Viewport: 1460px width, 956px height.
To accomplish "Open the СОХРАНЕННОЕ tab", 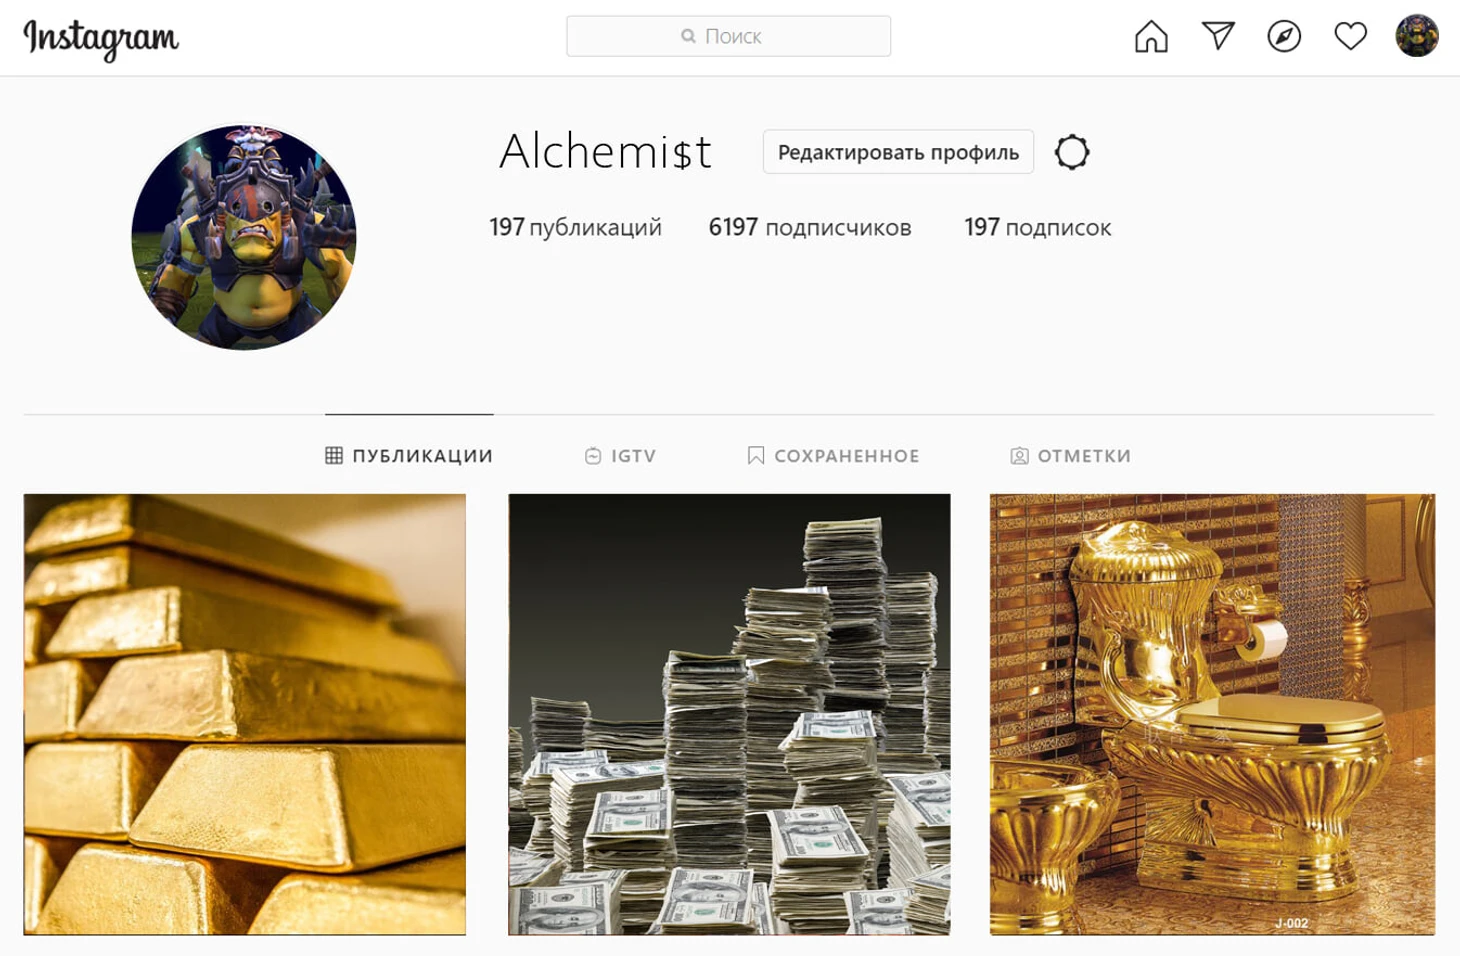I will [x=833, y=456].
